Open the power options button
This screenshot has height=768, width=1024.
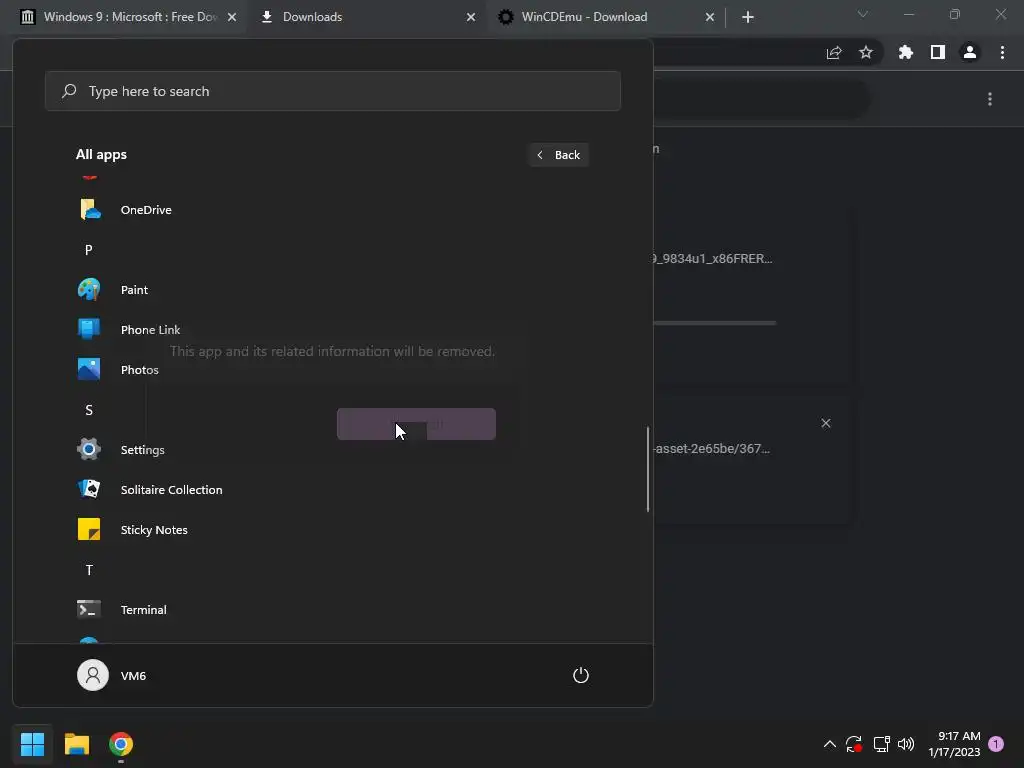581,675
